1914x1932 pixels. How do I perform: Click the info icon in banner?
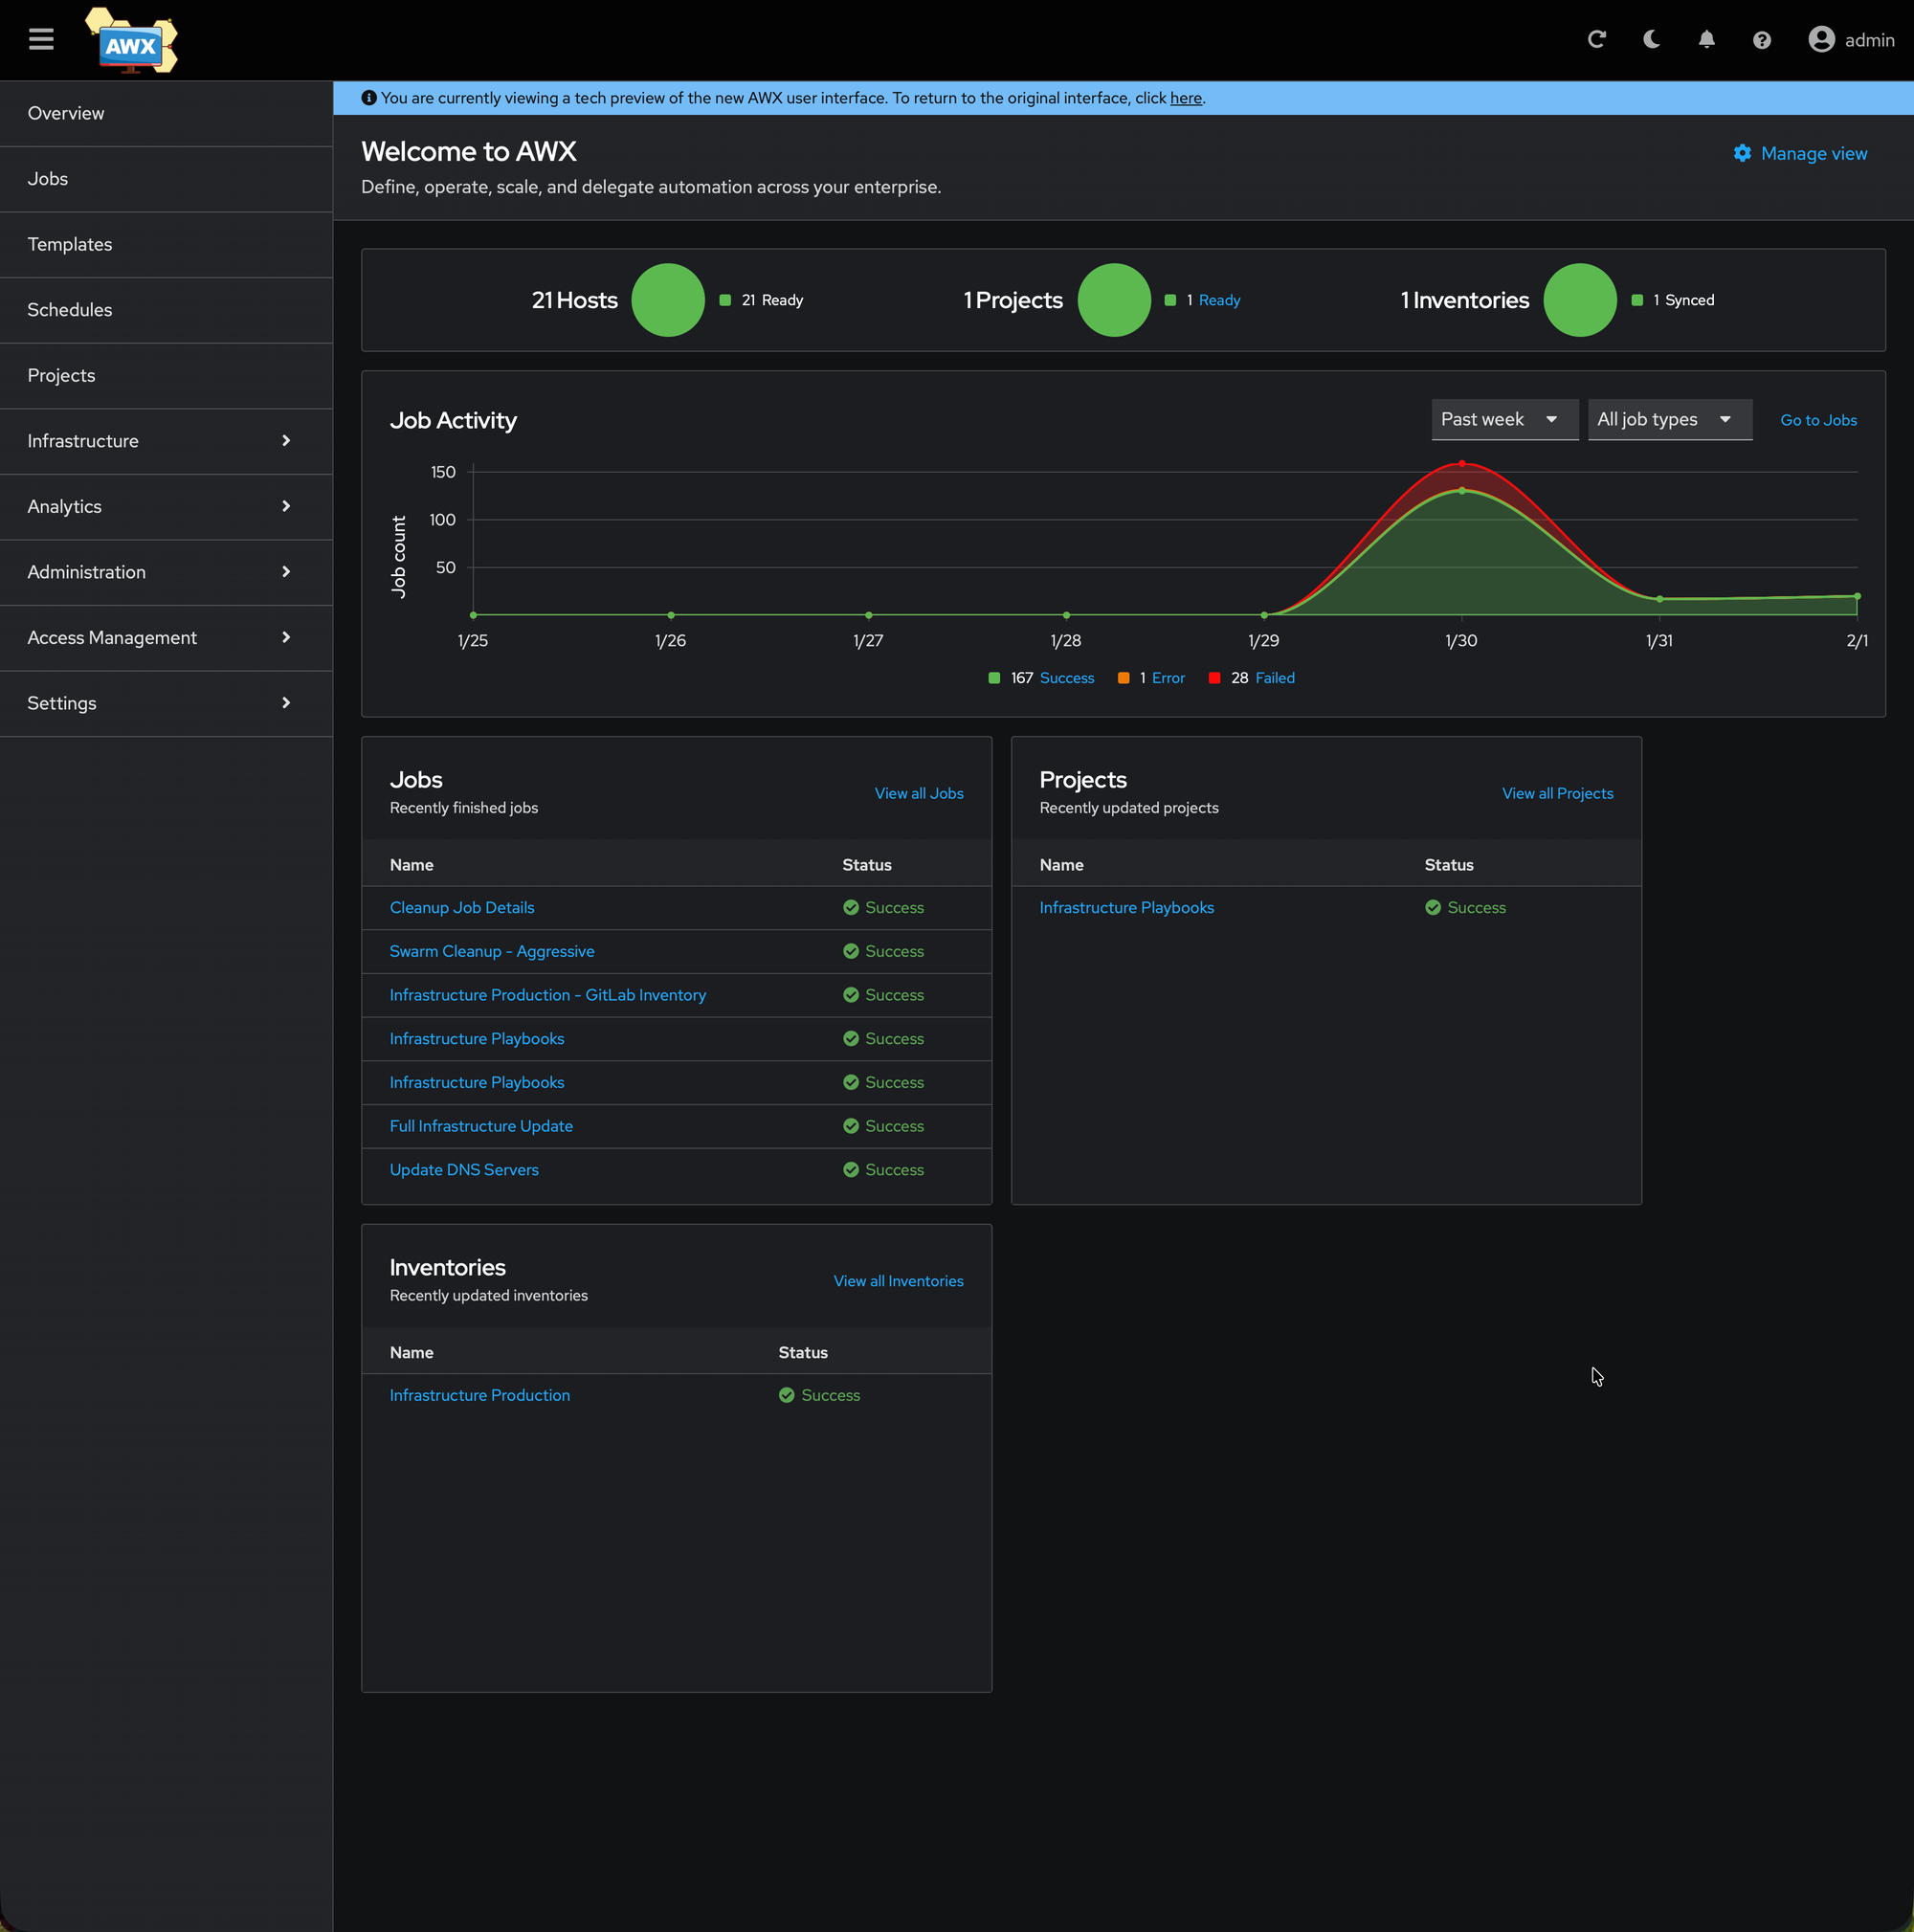point(369,98)
